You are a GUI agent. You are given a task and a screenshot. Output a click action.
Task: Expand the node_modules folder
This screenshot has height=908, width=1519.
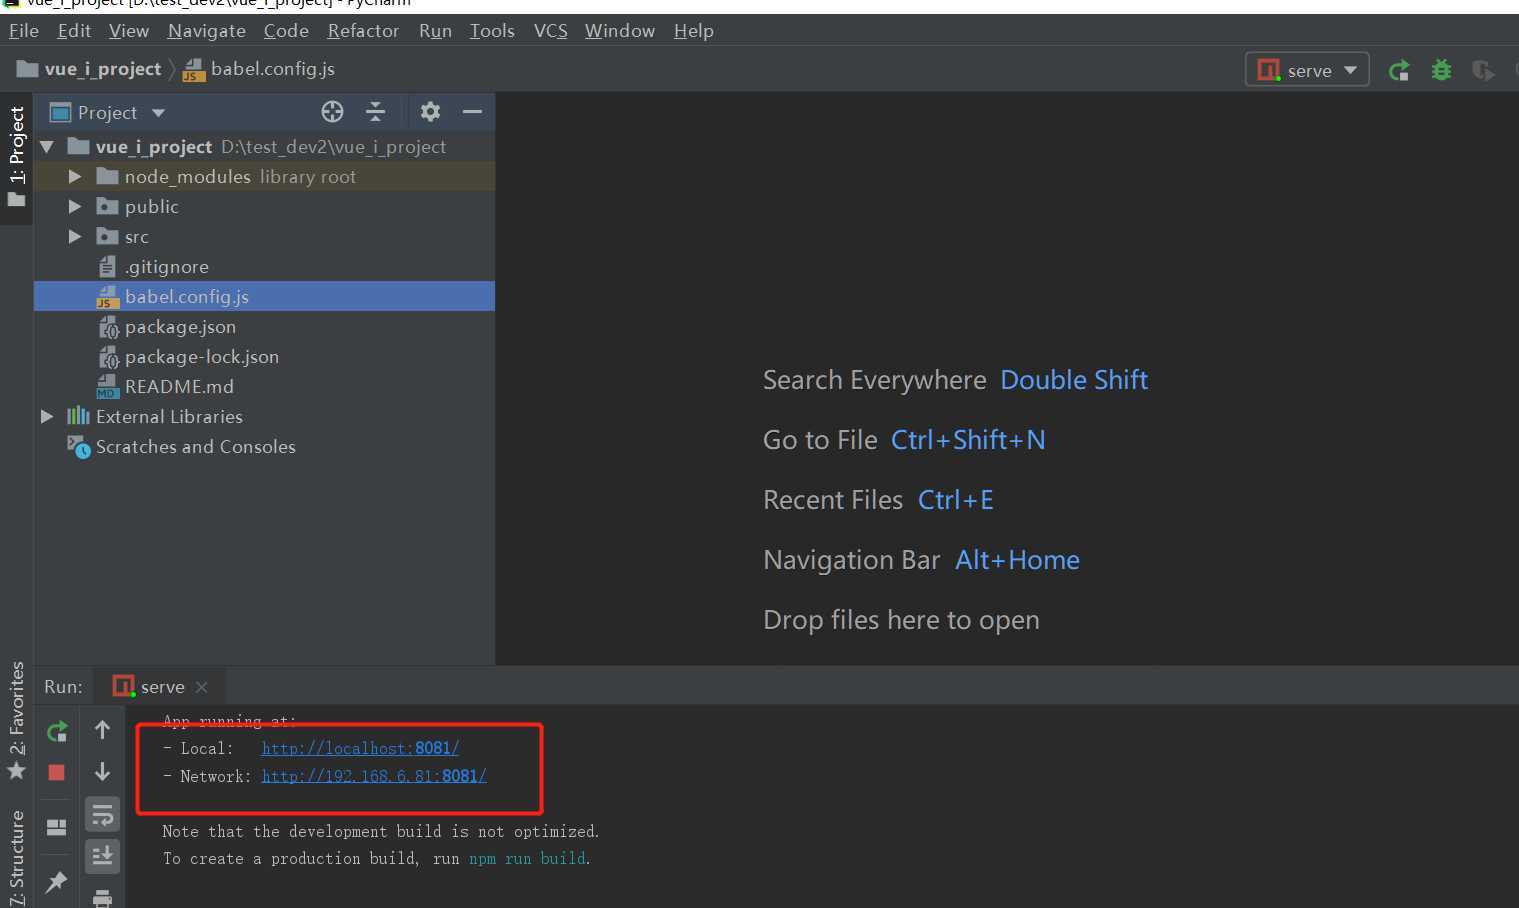pos(75,177)
